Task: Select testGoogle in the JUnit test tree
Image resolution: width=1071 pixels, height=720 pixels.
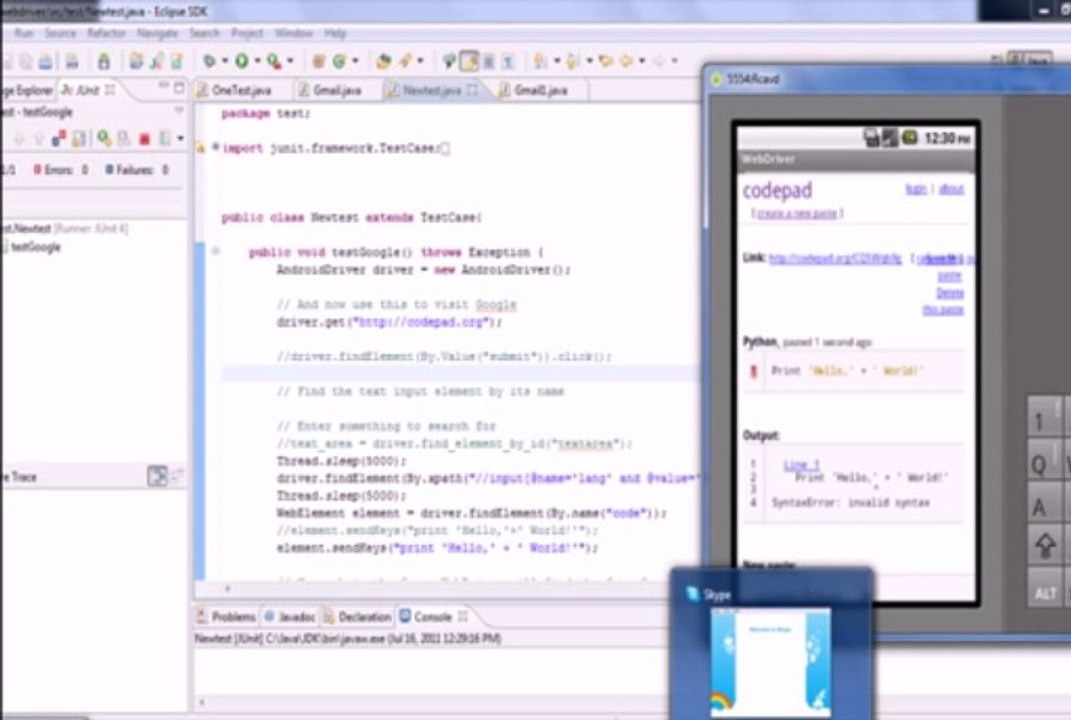Action: point(36,247)
